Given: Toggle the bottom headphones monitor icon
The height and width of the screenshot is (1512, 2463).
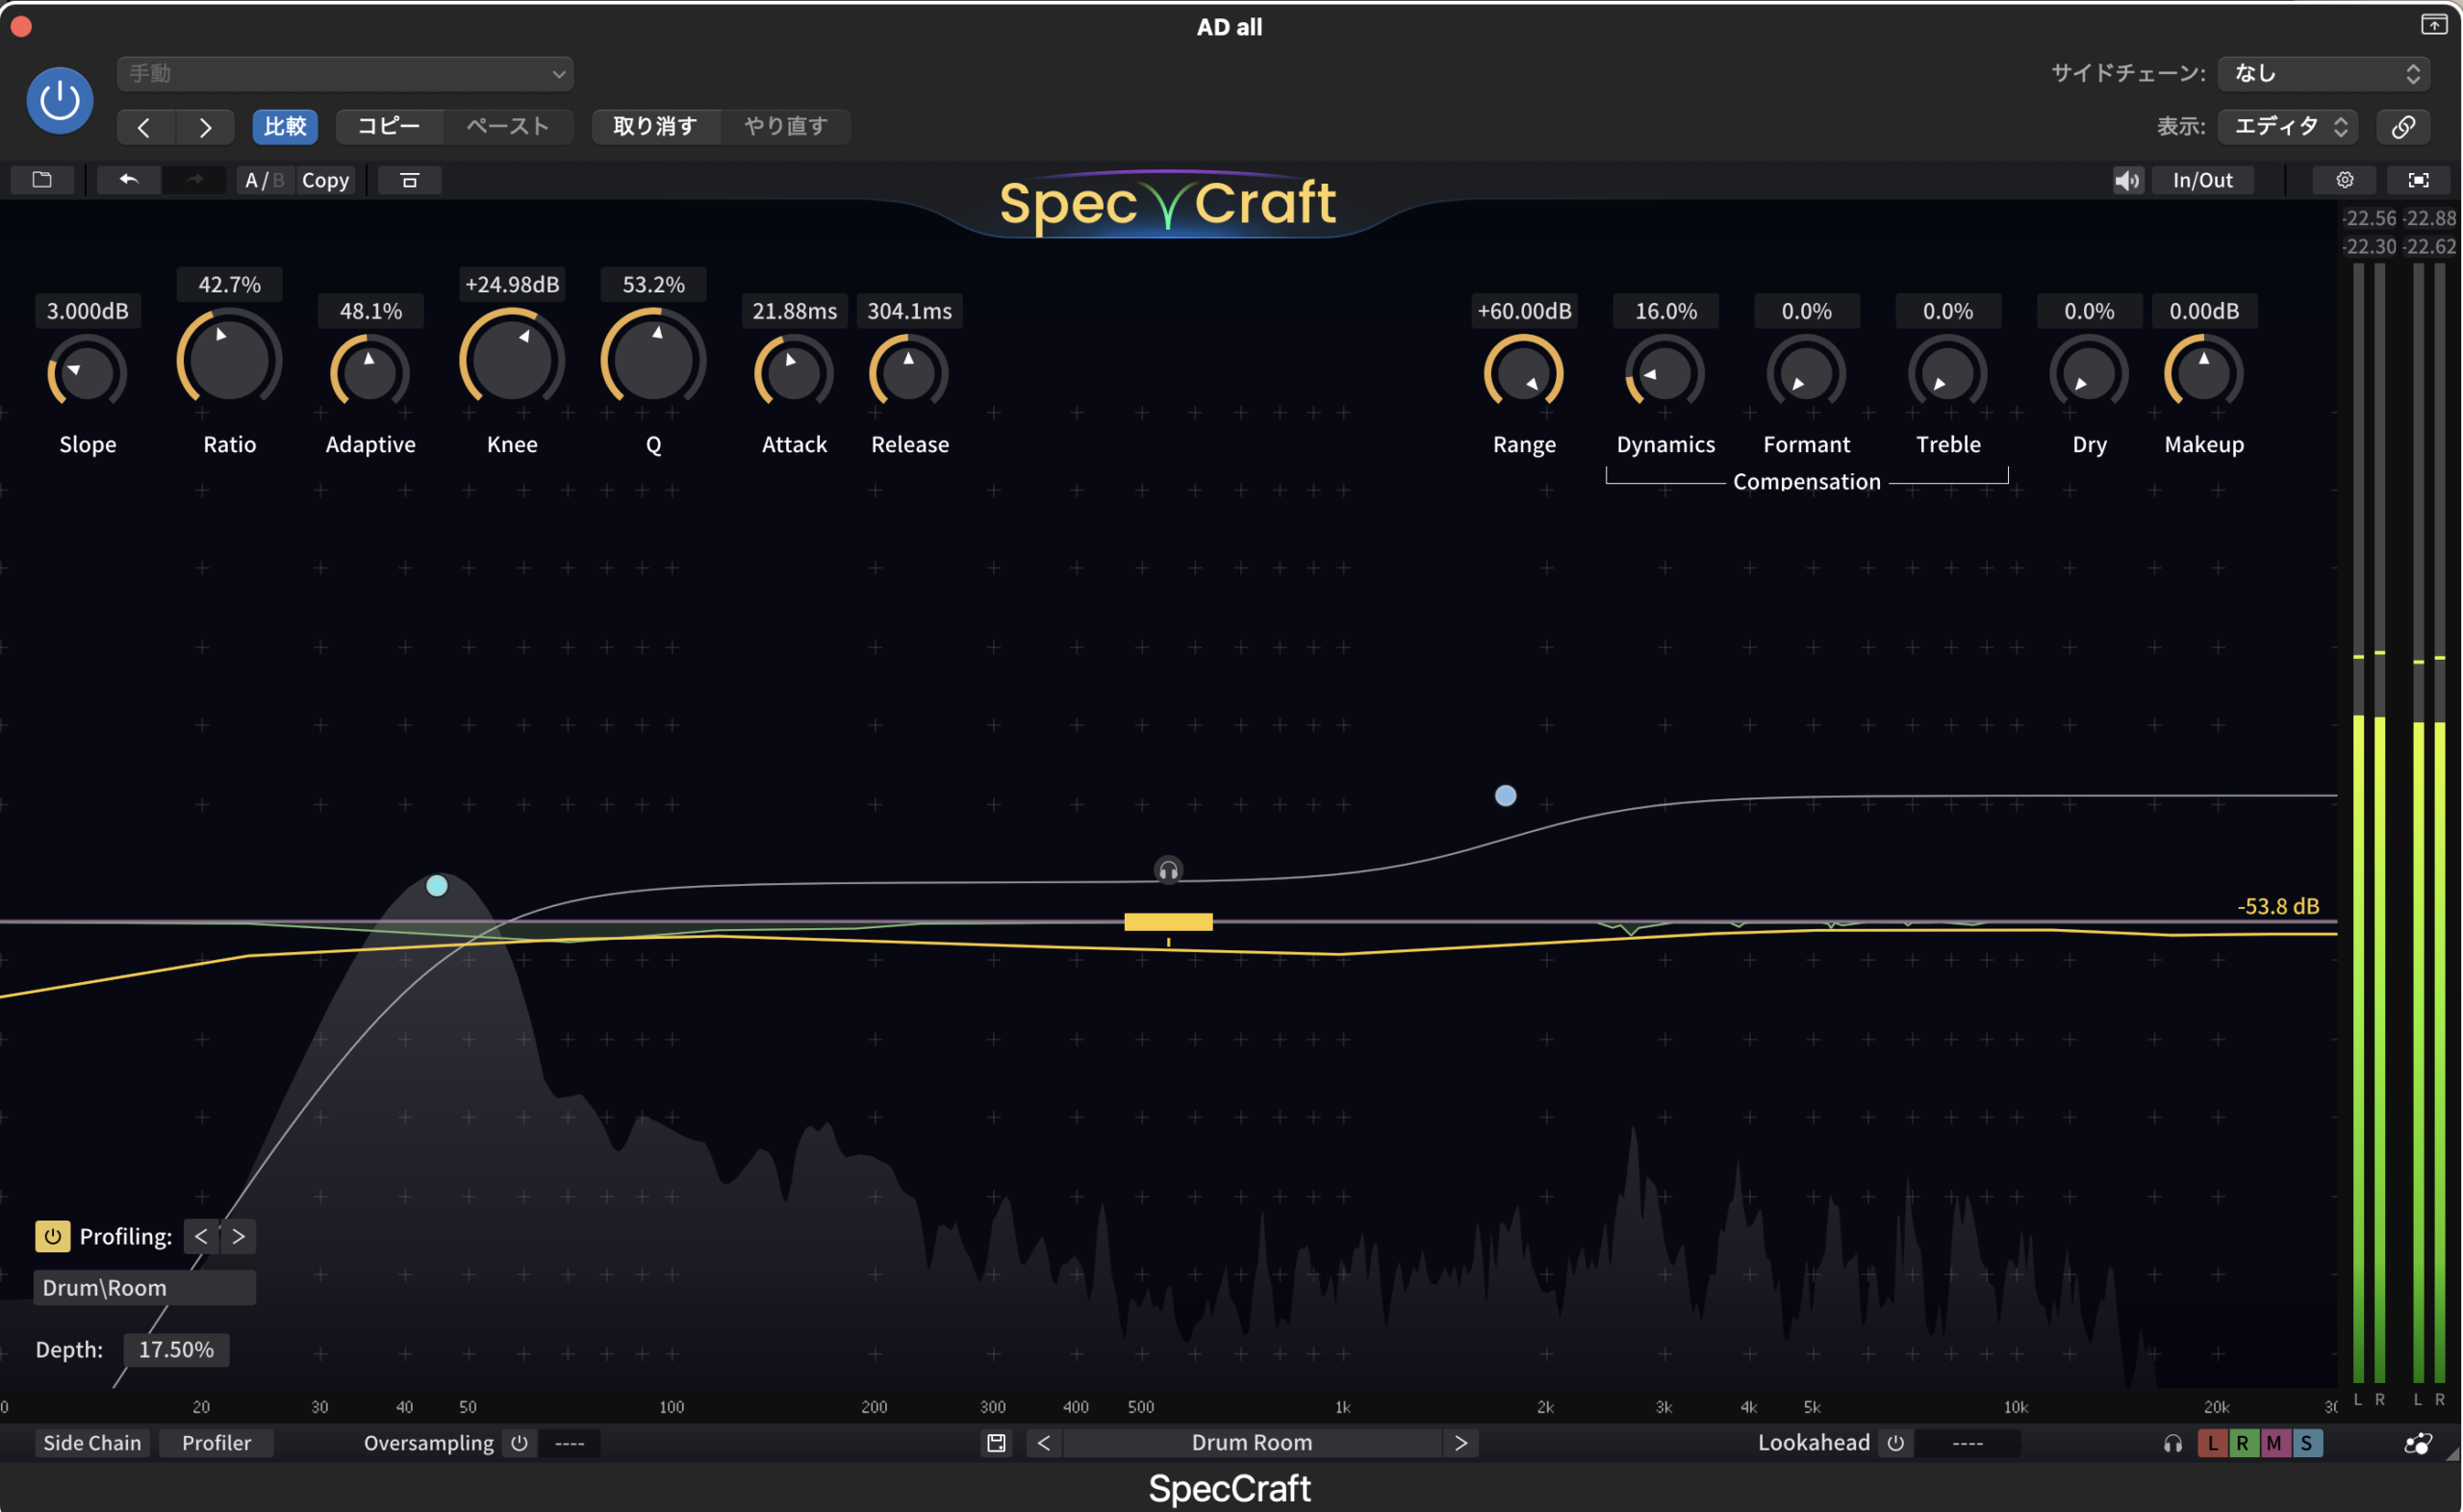Looking at the screenshot, I should click(x=2173, y=1443).
